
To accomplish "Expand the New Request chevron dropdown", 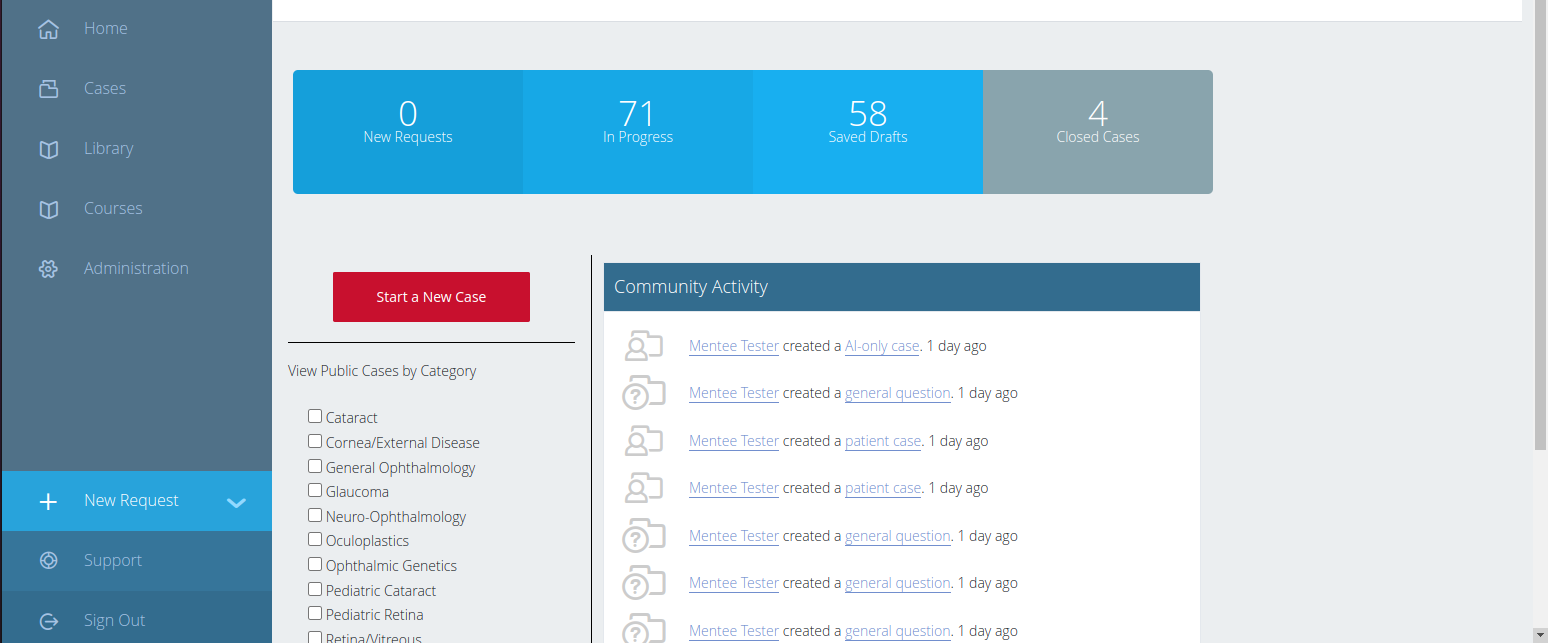I will (x=236, y=502).
